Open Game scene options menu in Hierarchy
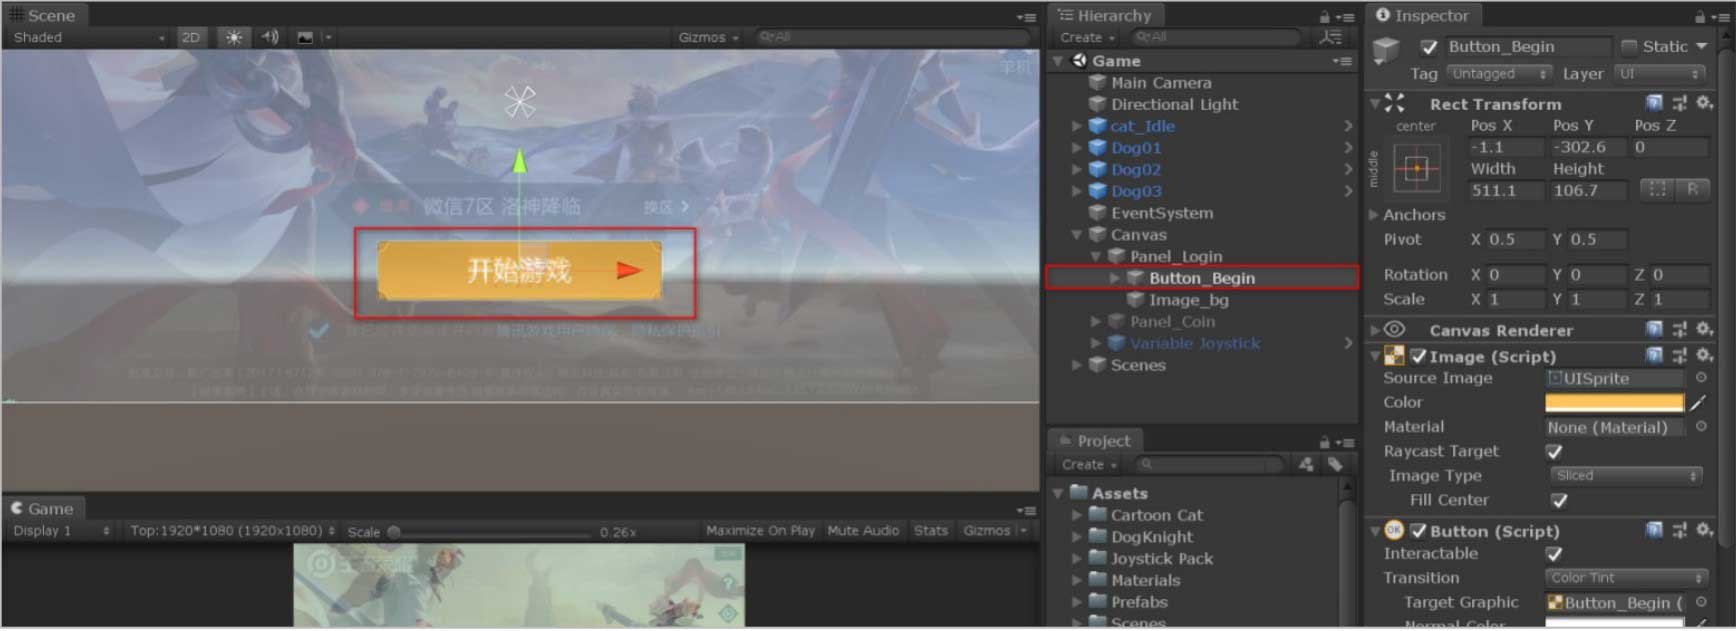Viewport: 1736px width, 631px height. pos(1341,61)
